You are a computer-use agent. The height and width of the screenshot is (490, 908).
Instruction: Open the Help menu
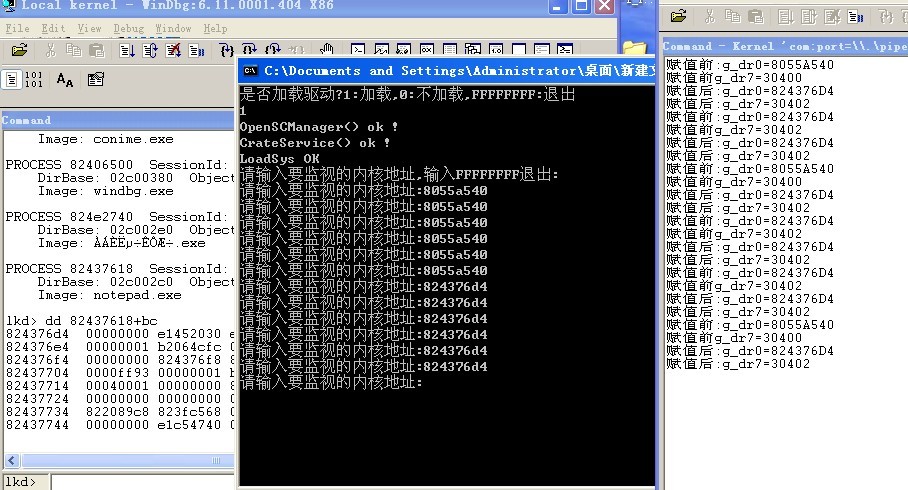click(x=215, y=28)
